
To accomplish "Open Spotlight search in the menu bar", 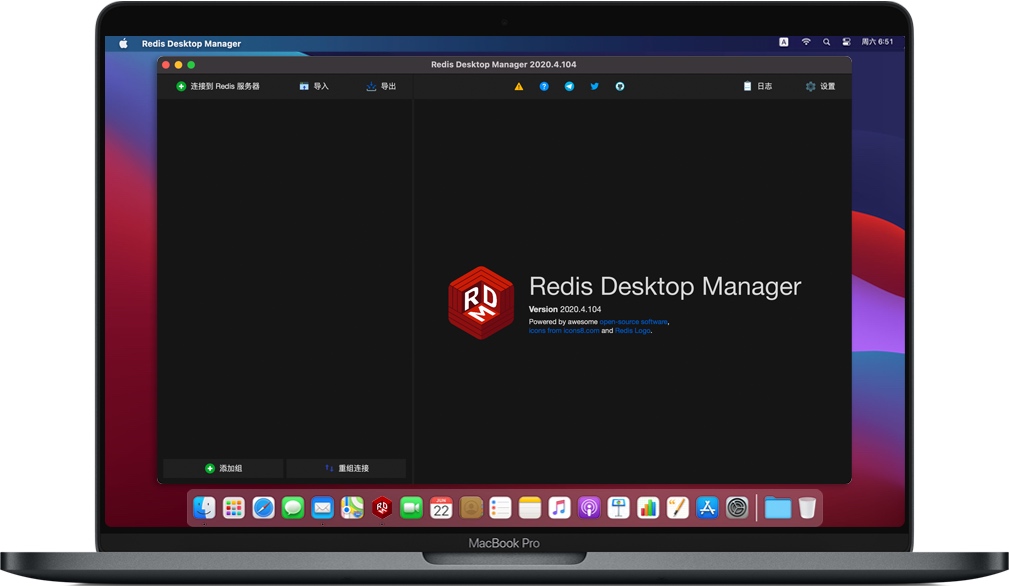I will point(827,43).
